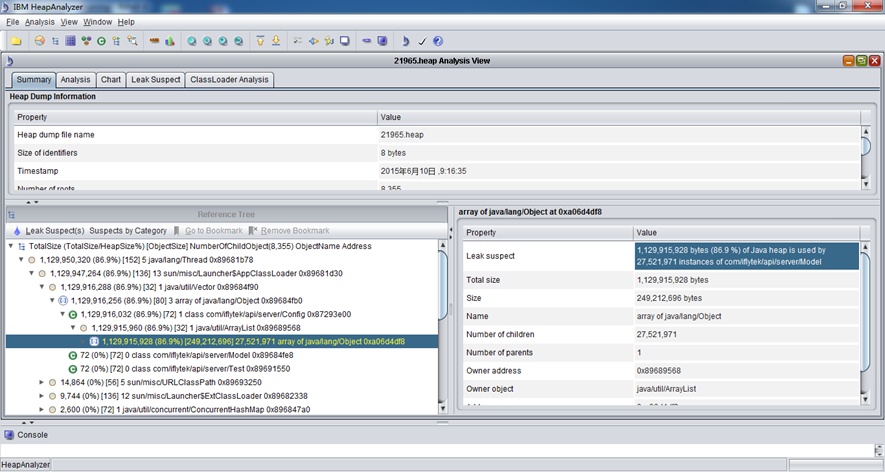Switch to the Analysis tab
885x472 pixels.
(76, 80)
